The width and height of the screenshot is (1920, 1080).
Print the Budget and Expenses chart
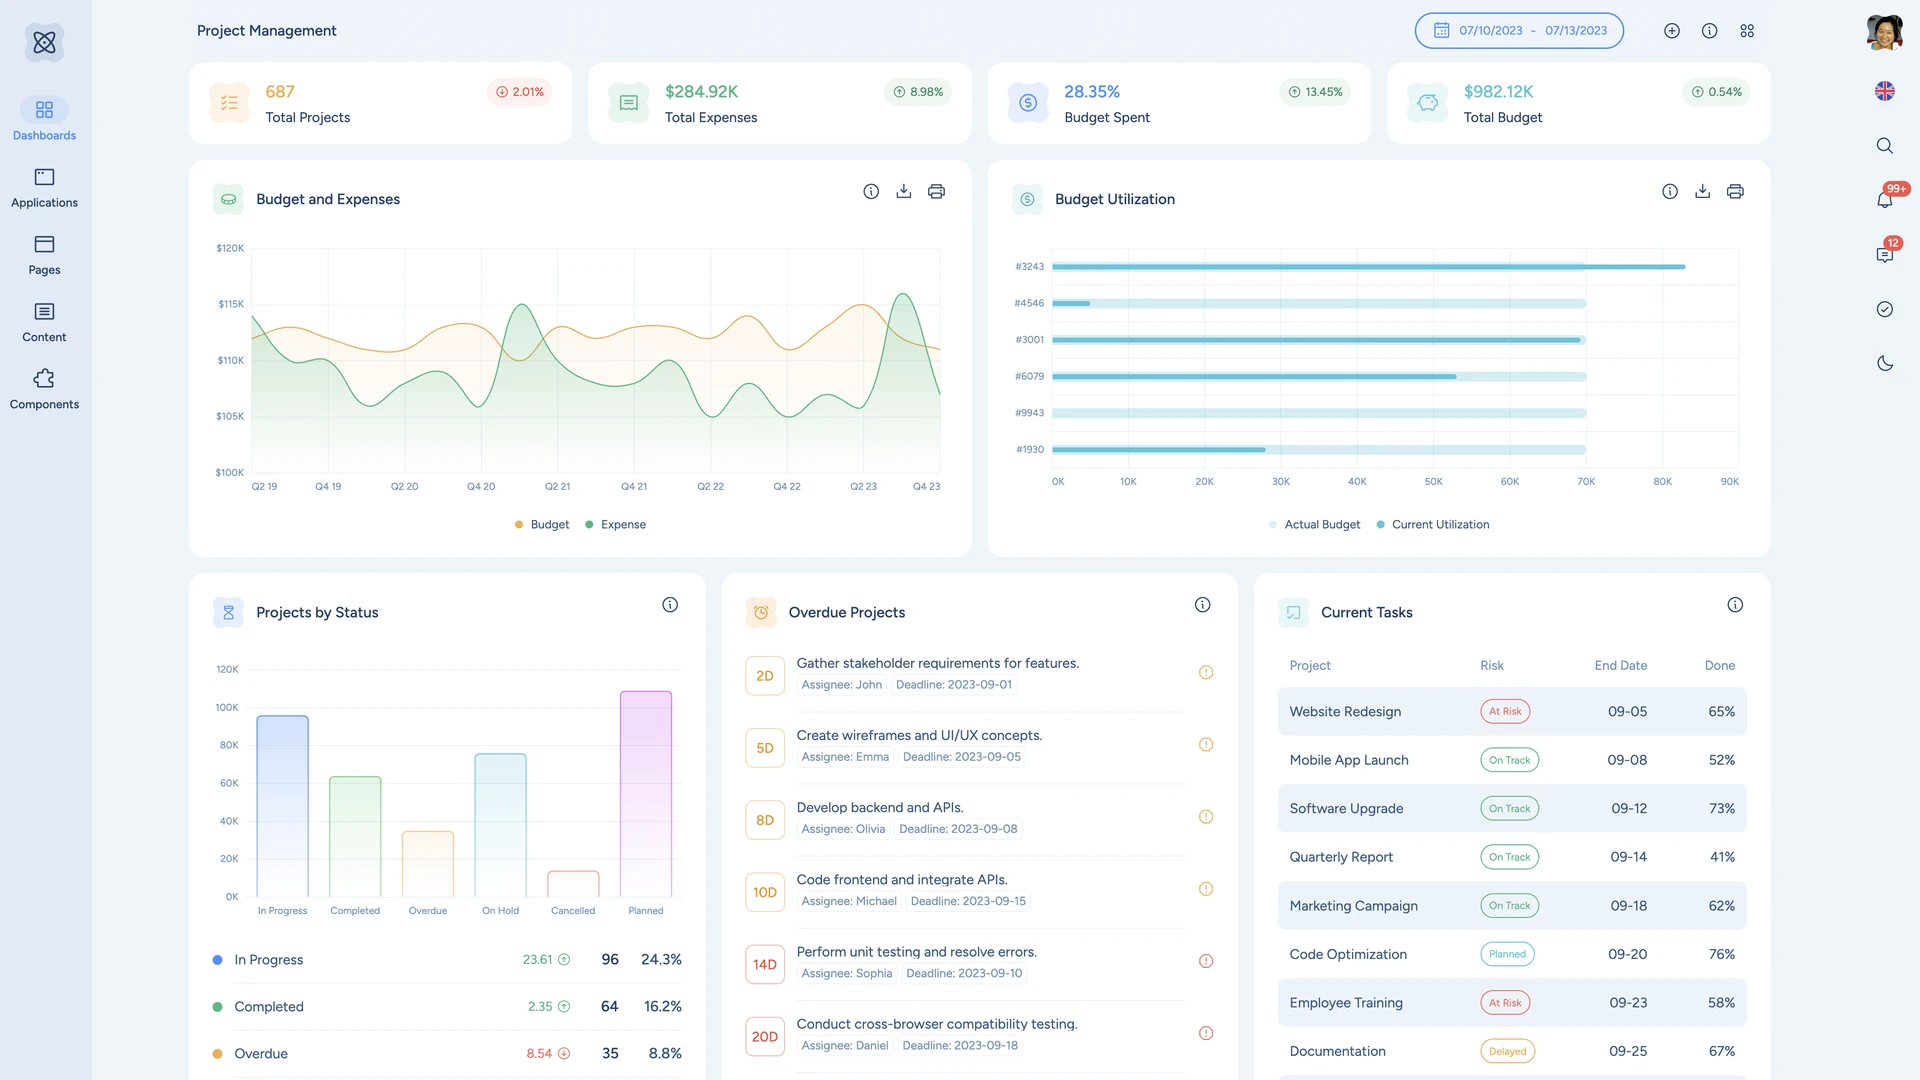(937, 191)
